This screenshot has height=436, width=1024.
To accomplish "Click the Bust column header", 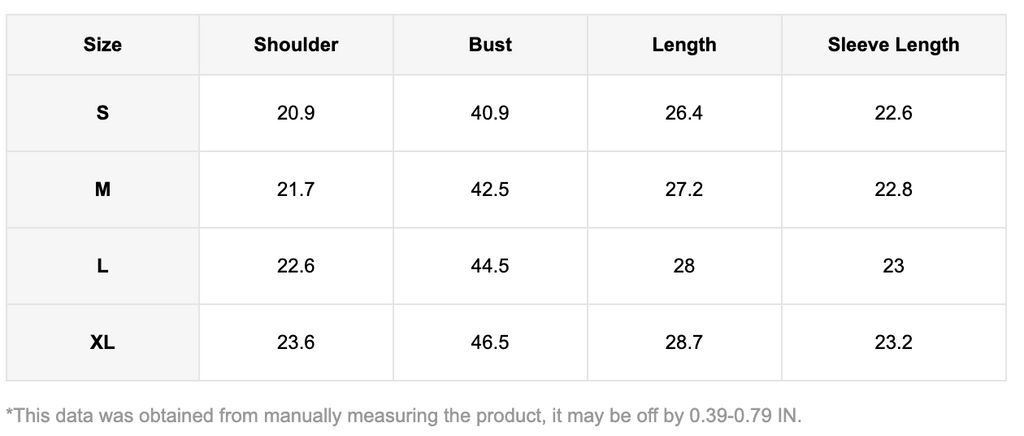I will click(x=490, y=45).
